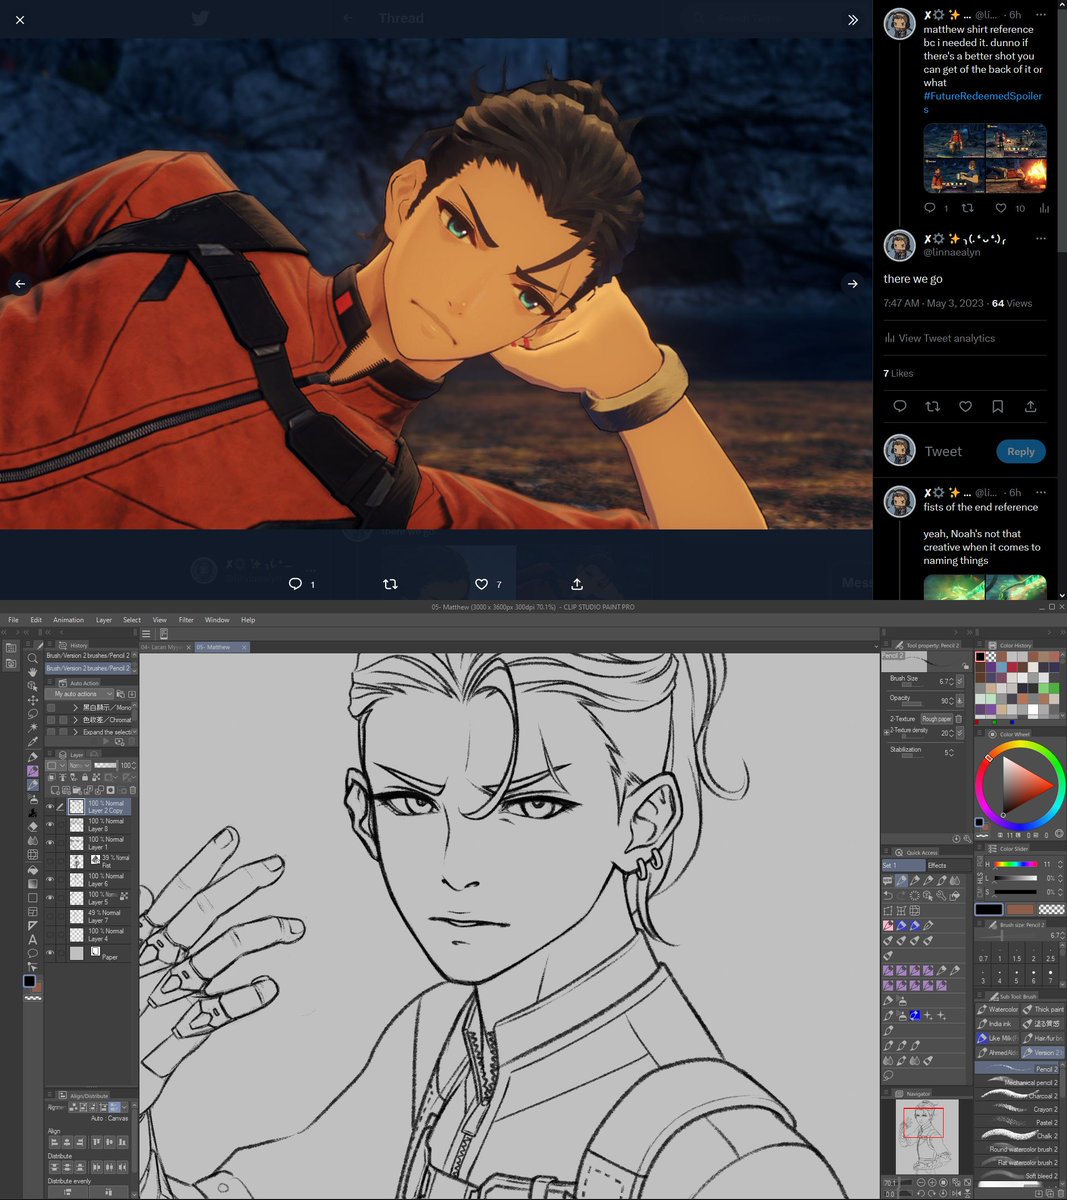The width and height of the screenshot is (1067, 1200).
Task: Click the zoom in button in Navigator
Action: pos(932,1183)
